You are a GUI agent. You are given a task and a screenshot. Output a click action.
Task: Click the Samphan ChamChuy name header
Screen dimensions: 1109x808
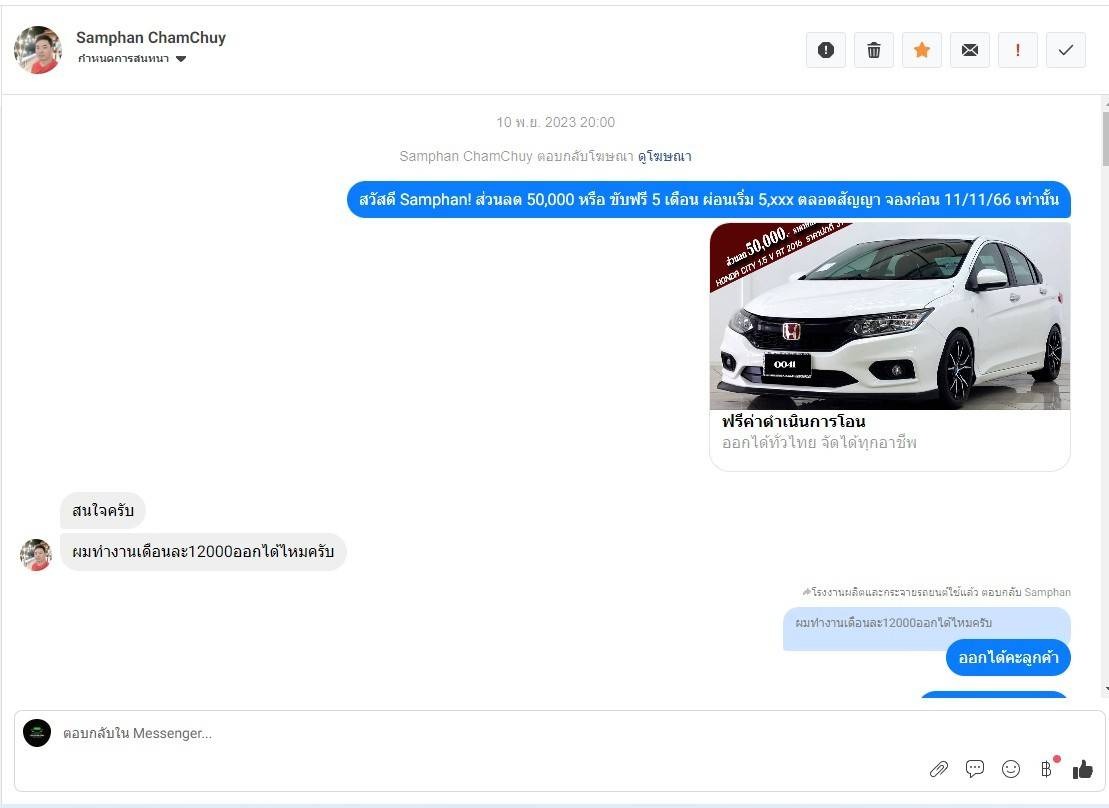point(151,37)
